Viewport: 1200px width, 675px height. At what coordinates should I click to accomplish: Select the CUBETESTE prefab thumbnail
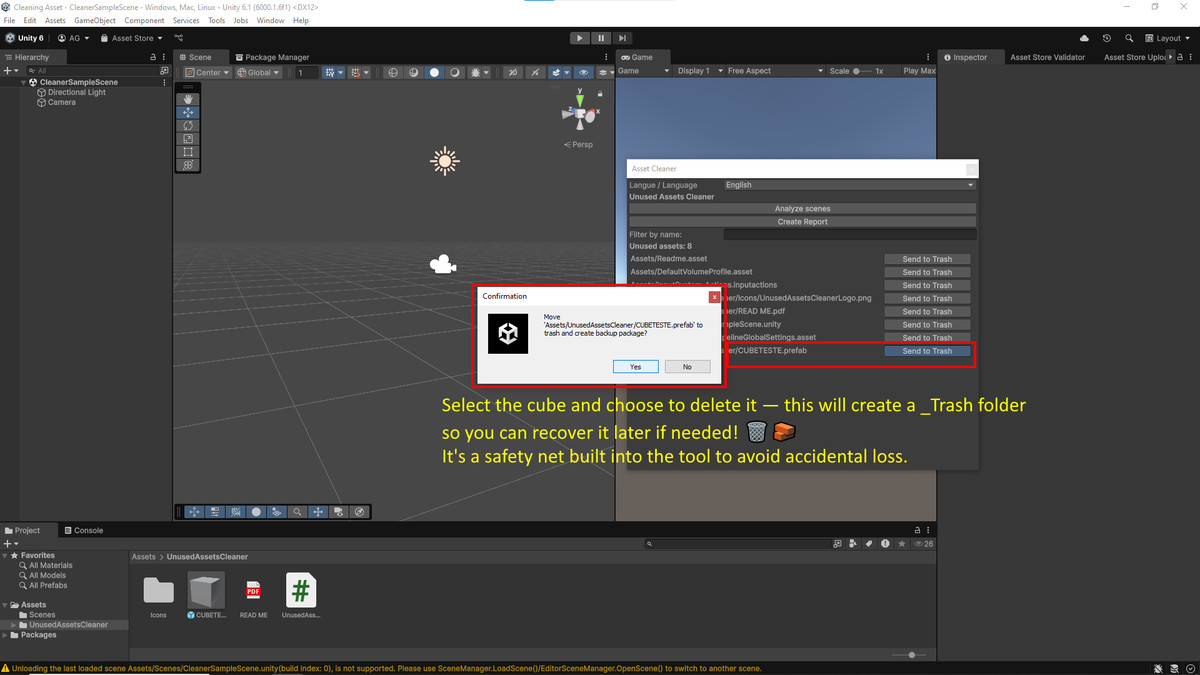pos(206,591)
